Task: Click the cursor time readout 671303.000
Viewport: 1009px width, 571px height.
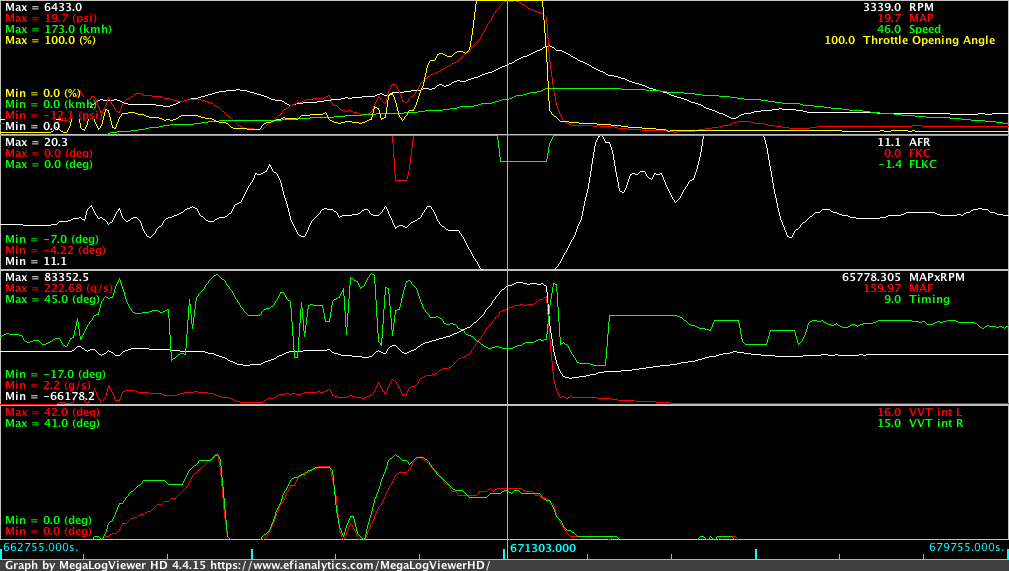Action: point(543,548)
